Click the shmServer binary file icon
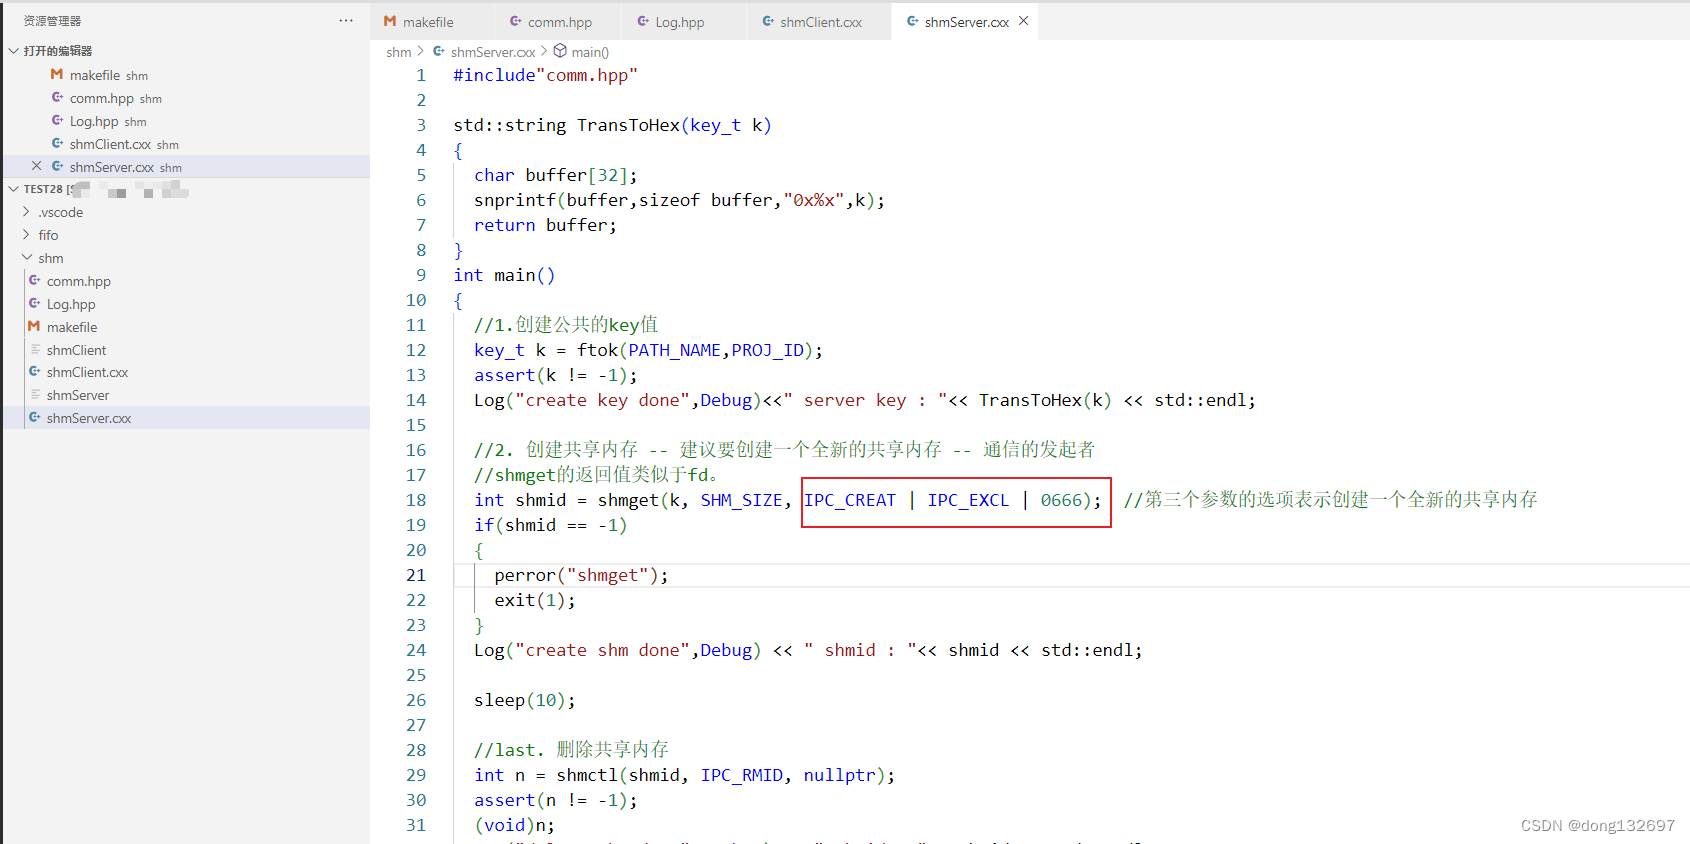This screenshot has width=1690, height=844. (35, 394)
